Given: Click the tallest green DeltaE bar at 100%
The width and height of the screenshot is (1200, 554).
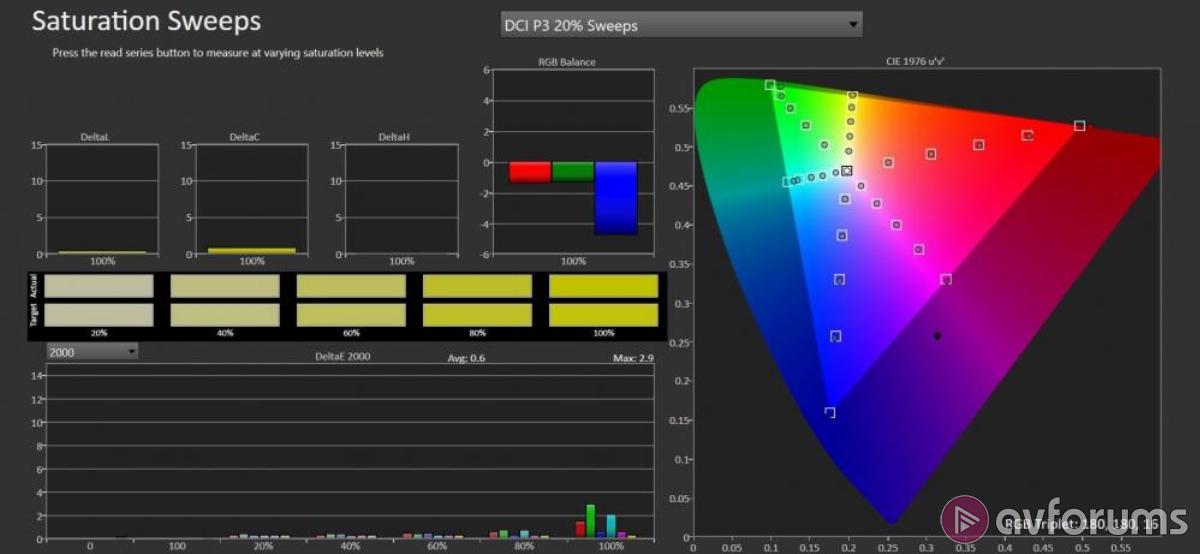Looking at the screenshot, I should pyautogui.click(x=591, y=521).
